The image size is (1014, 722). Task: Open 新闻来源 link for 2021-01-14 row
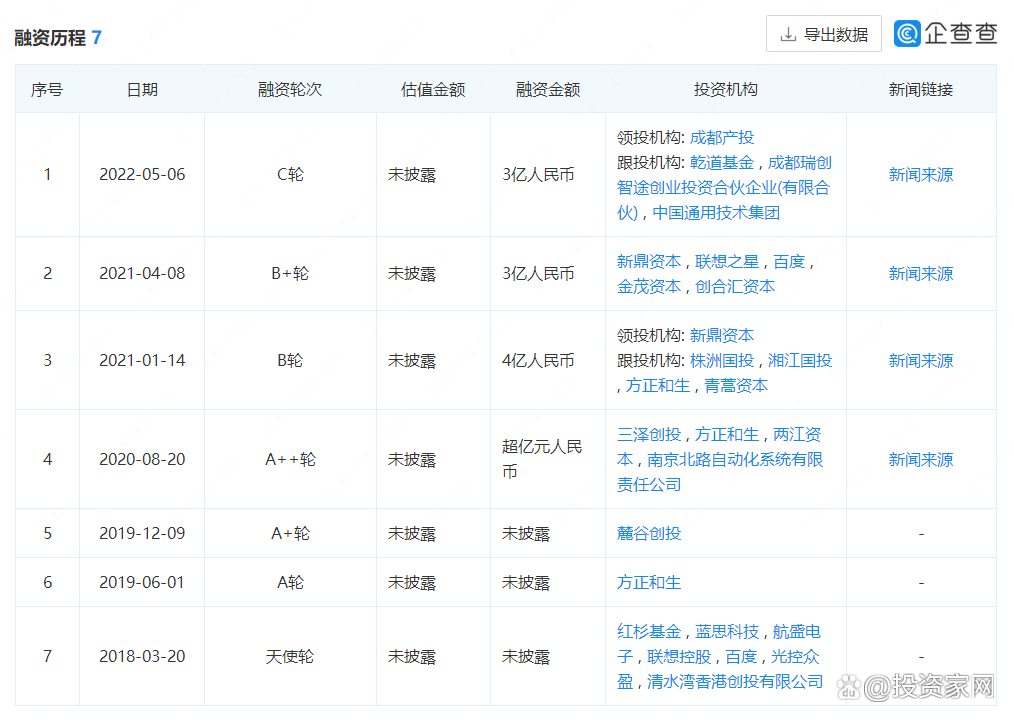pyautogui.click(x=921, y=360)
